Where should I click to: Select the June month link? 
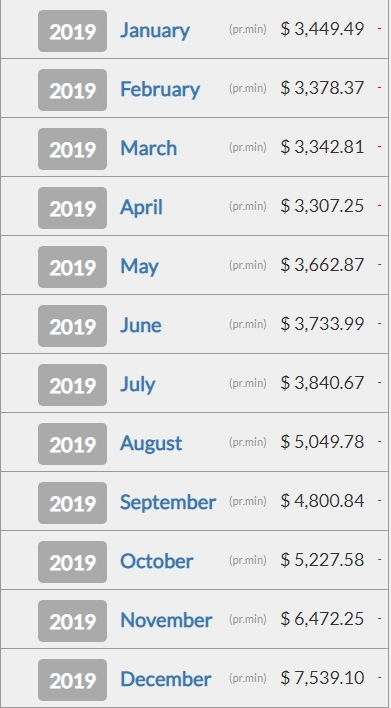140,325
